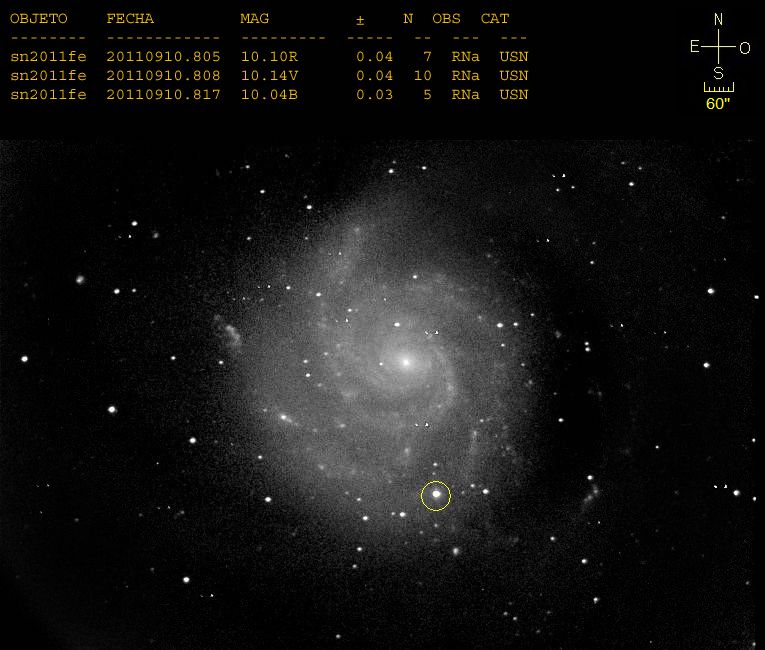Click the 0.03 error value
This screenshot has width=765, height=650.
pos(374,95)
